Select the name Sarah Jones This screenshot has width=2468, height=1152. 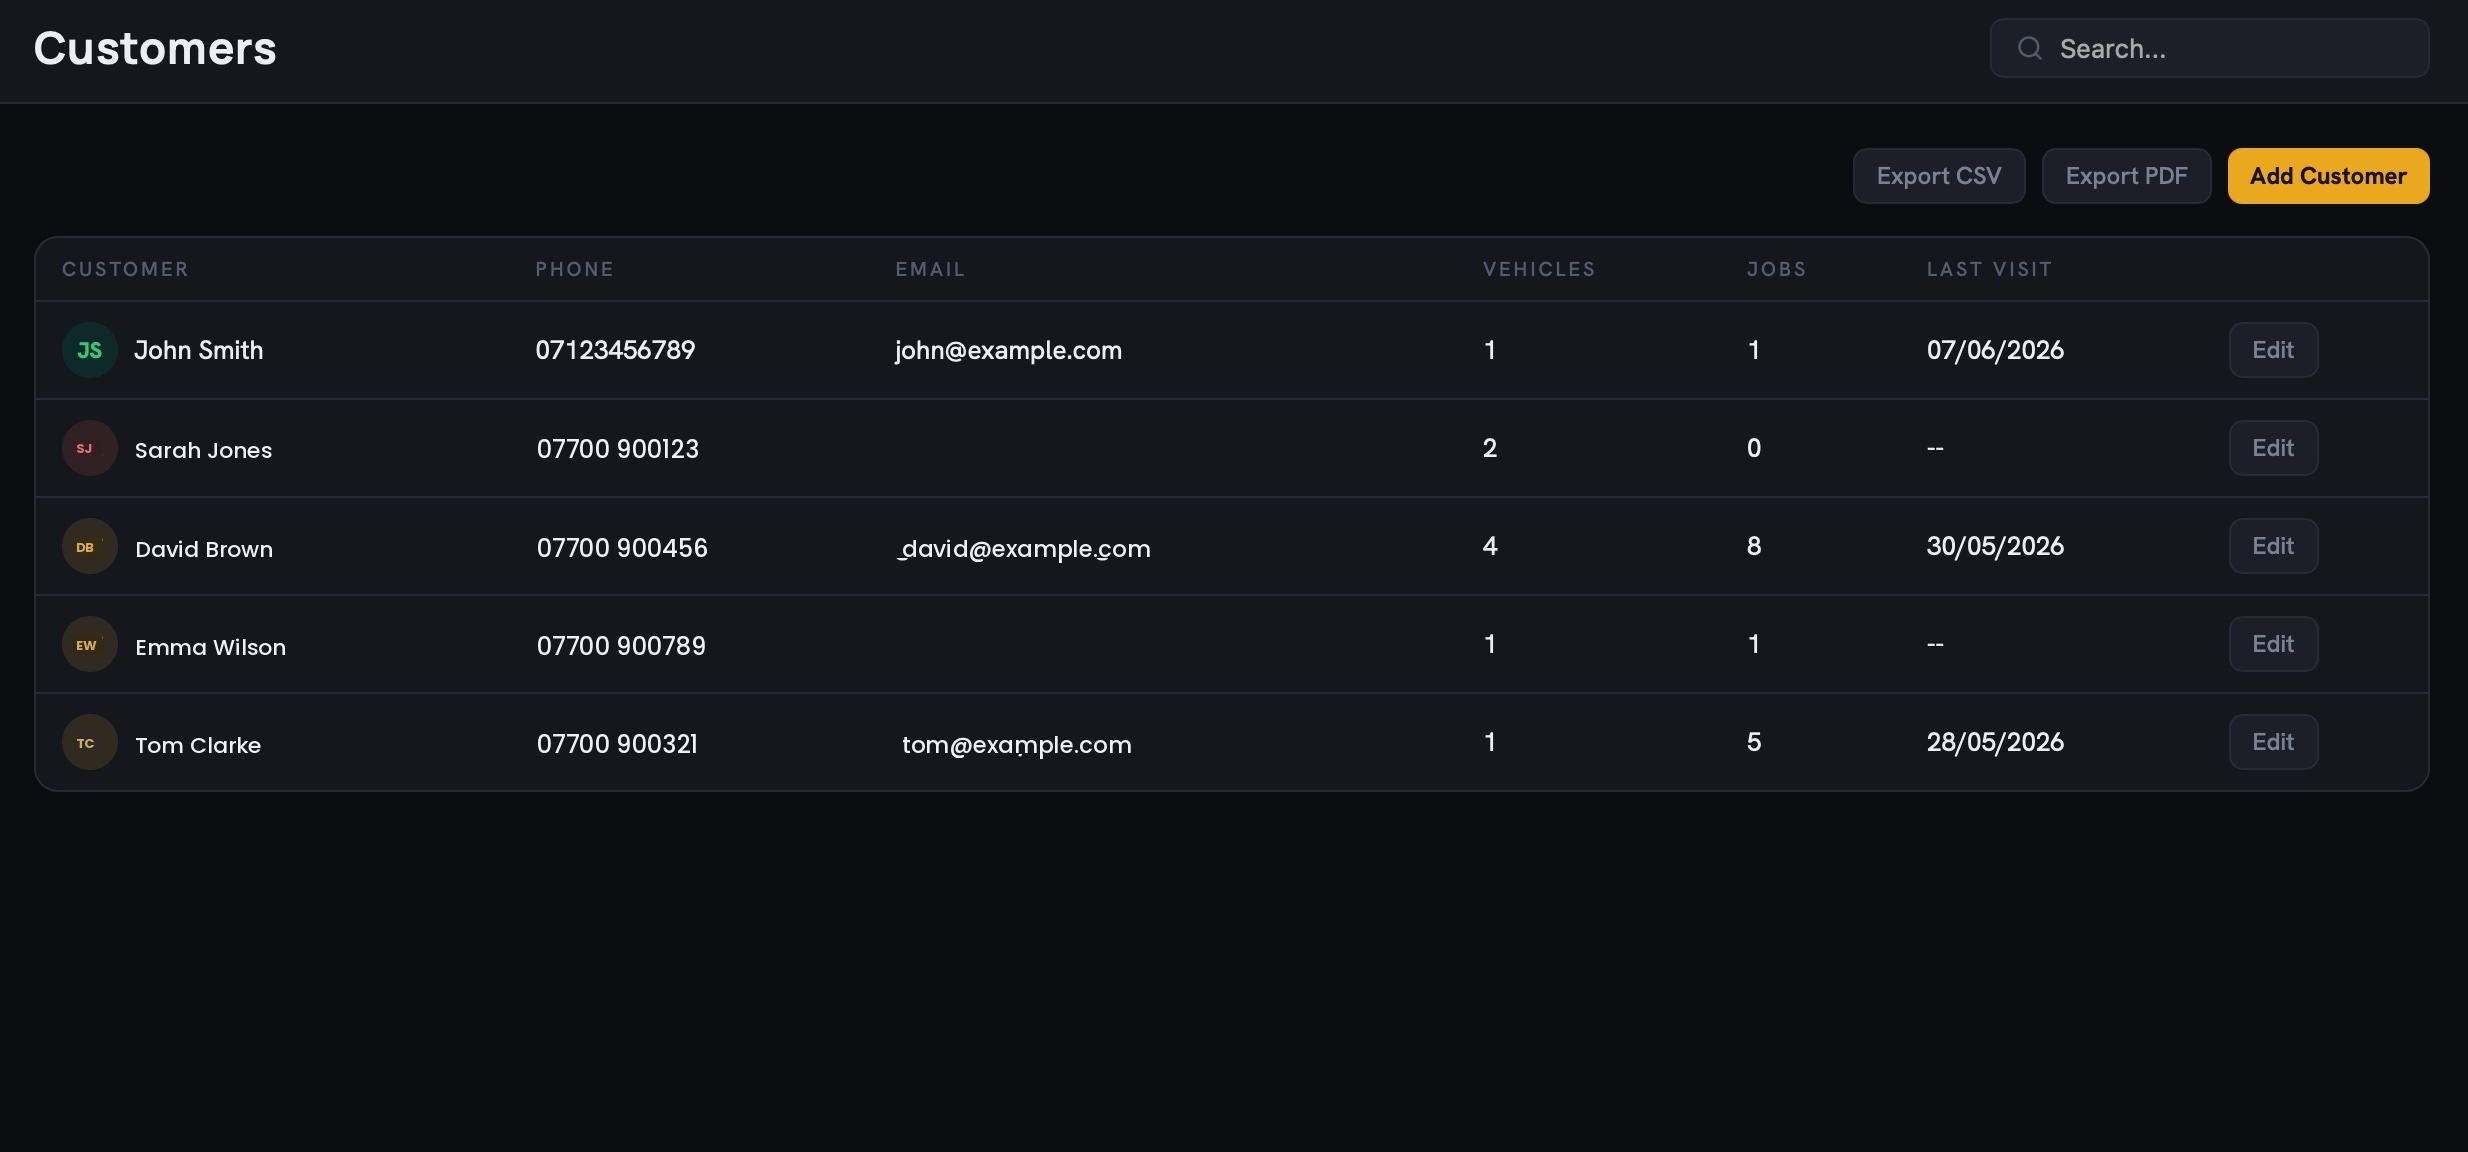pos(203,450)
